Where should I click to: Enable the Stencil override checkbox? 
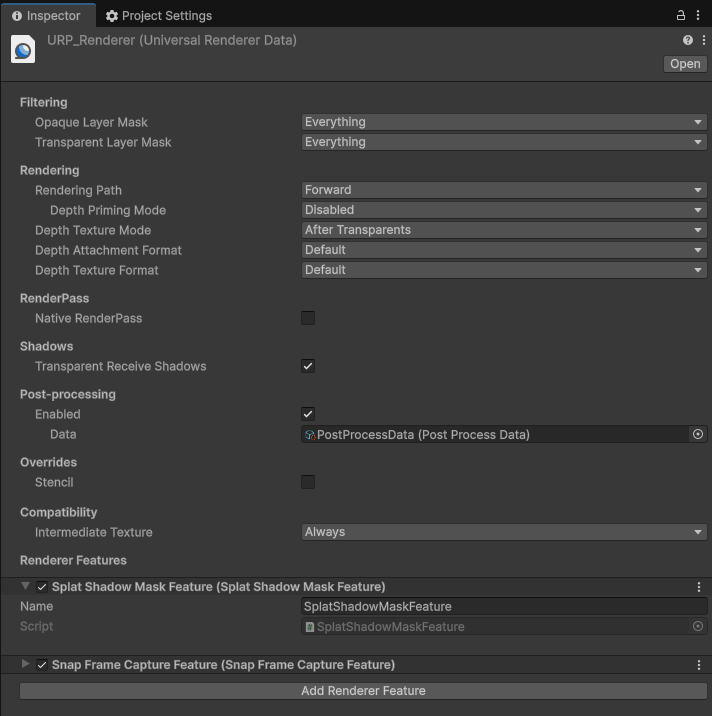pos(308,482)
